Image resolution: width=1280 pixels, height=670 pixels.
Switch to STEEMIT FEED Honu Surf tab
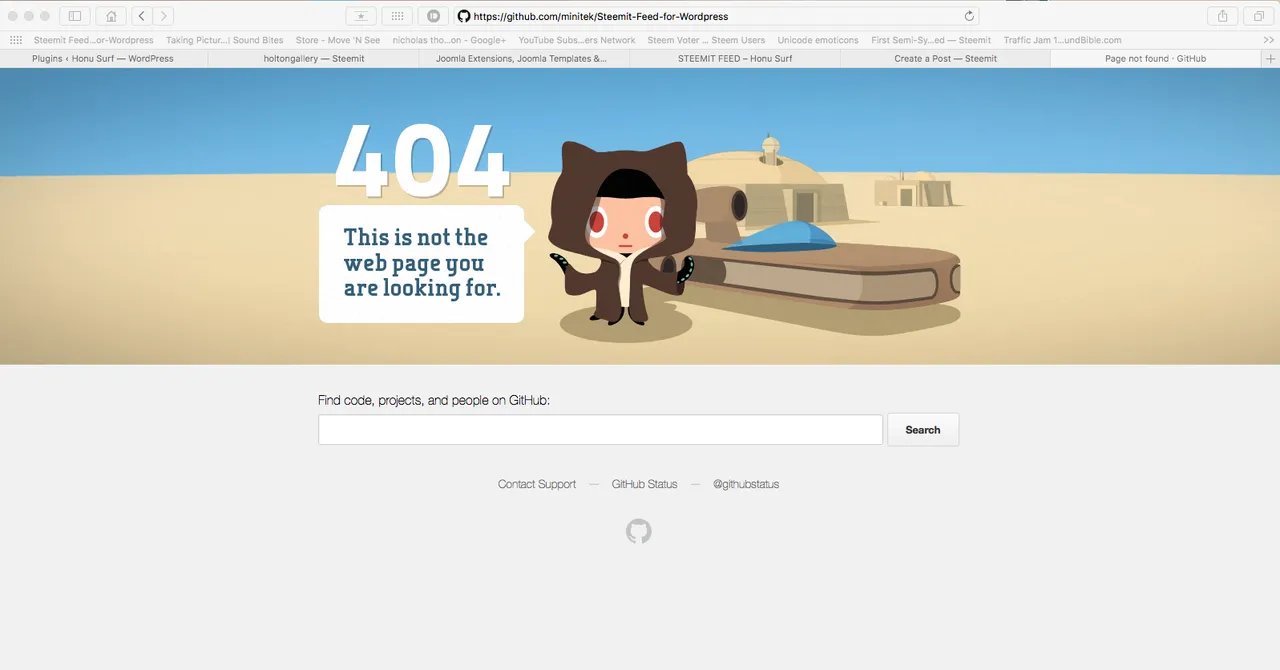pyautogui.click(x=735, y=59)
